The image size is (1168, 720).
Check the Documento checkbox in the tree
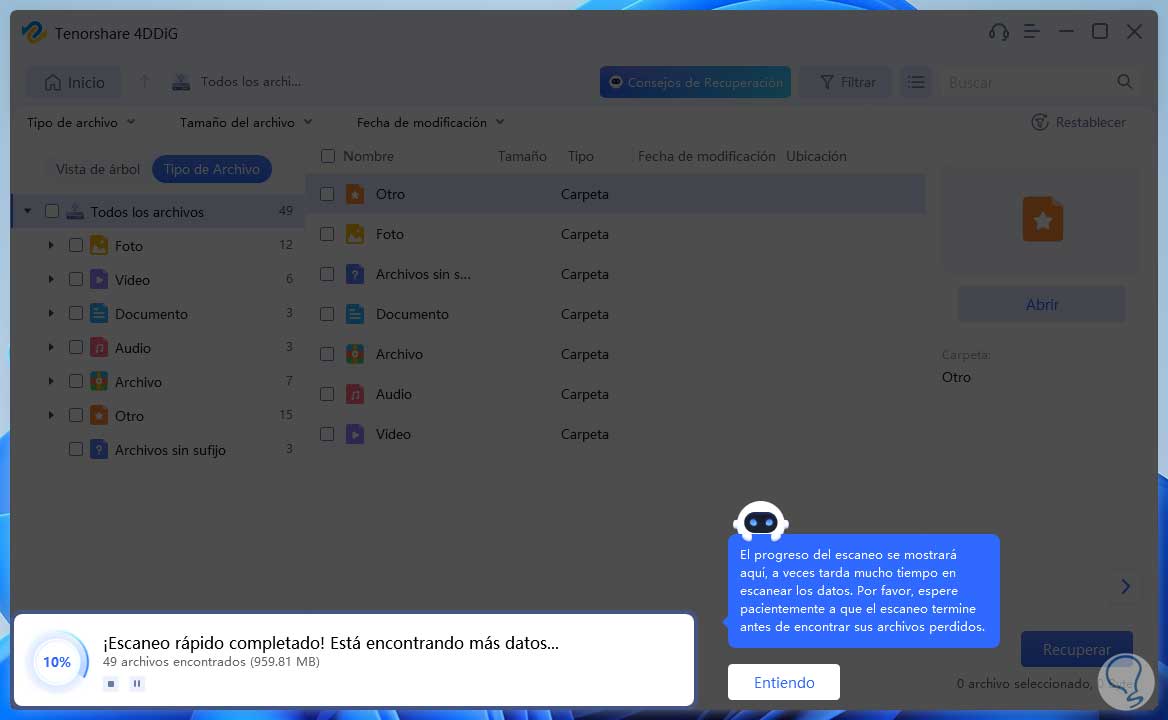[x=75, y=313]
